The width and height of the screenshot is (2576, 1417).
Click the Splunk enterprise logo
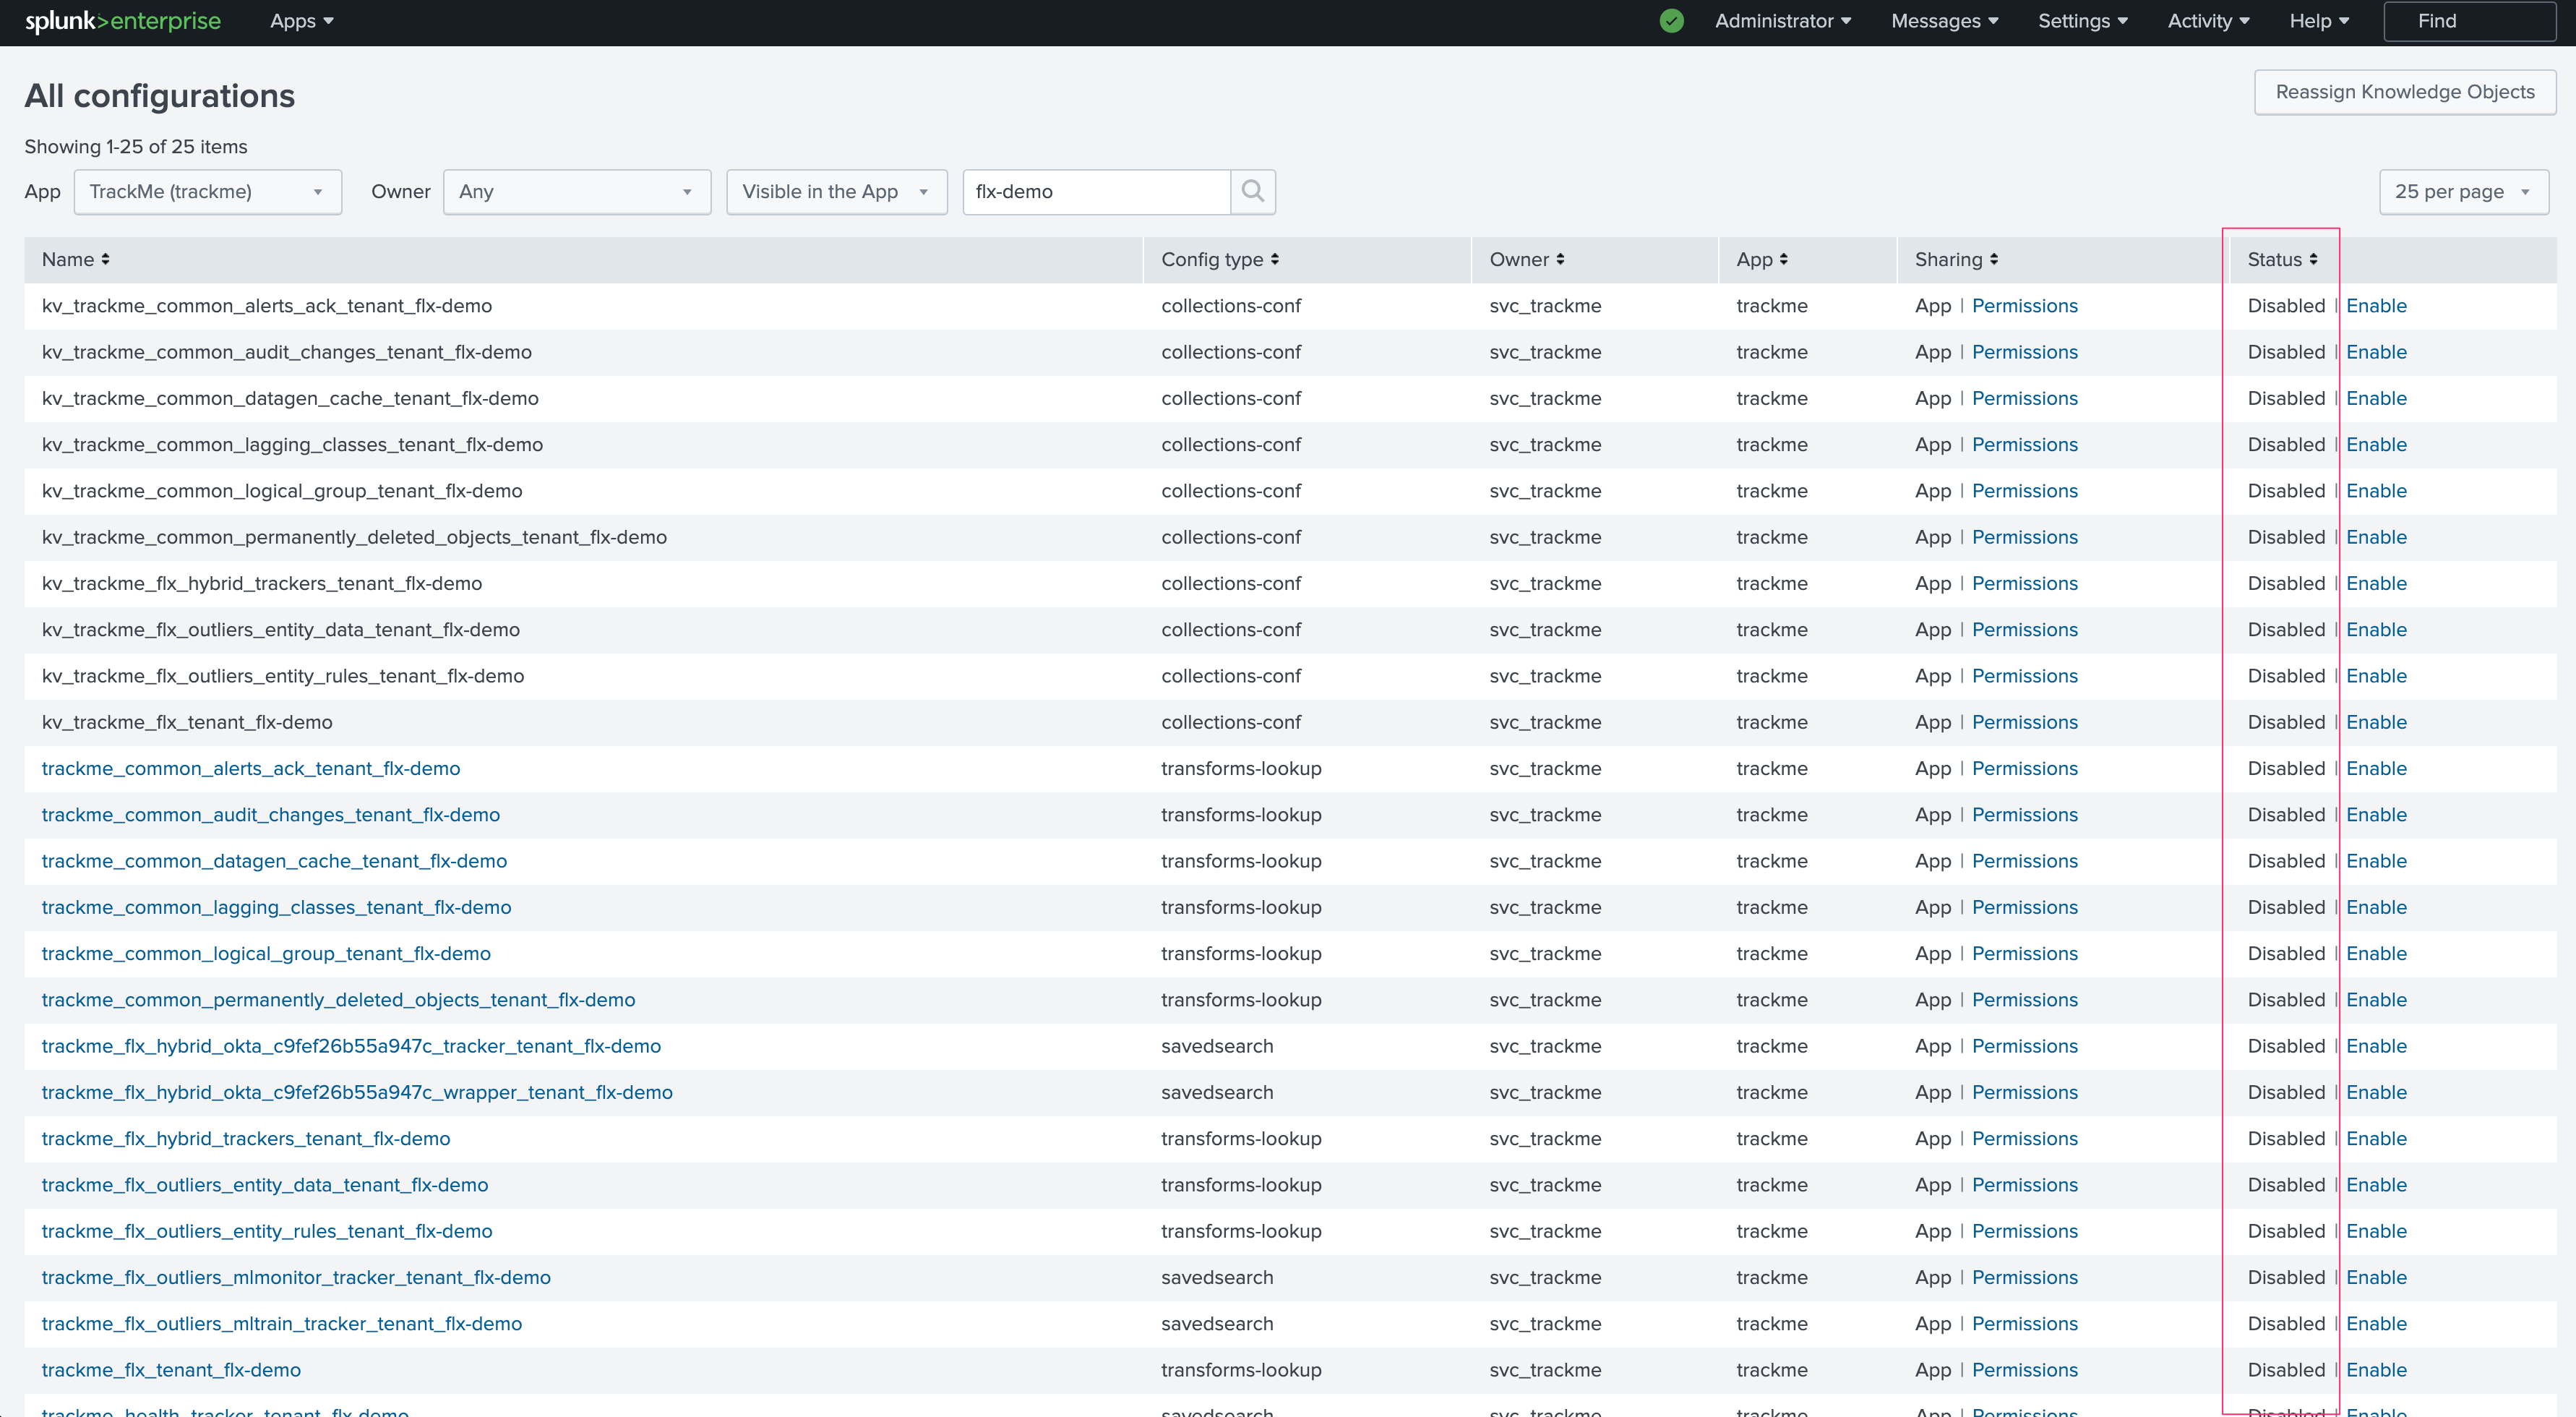(x=122, y=21)
